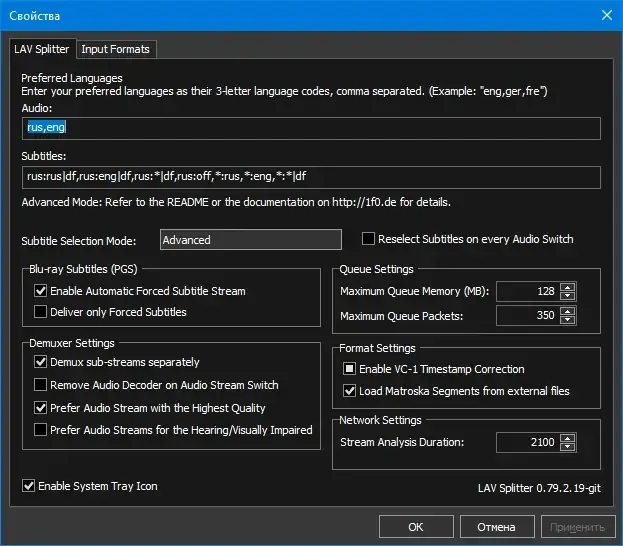
Task: Click the Advanced Mode README note text
Action: (x=236, y=202)
